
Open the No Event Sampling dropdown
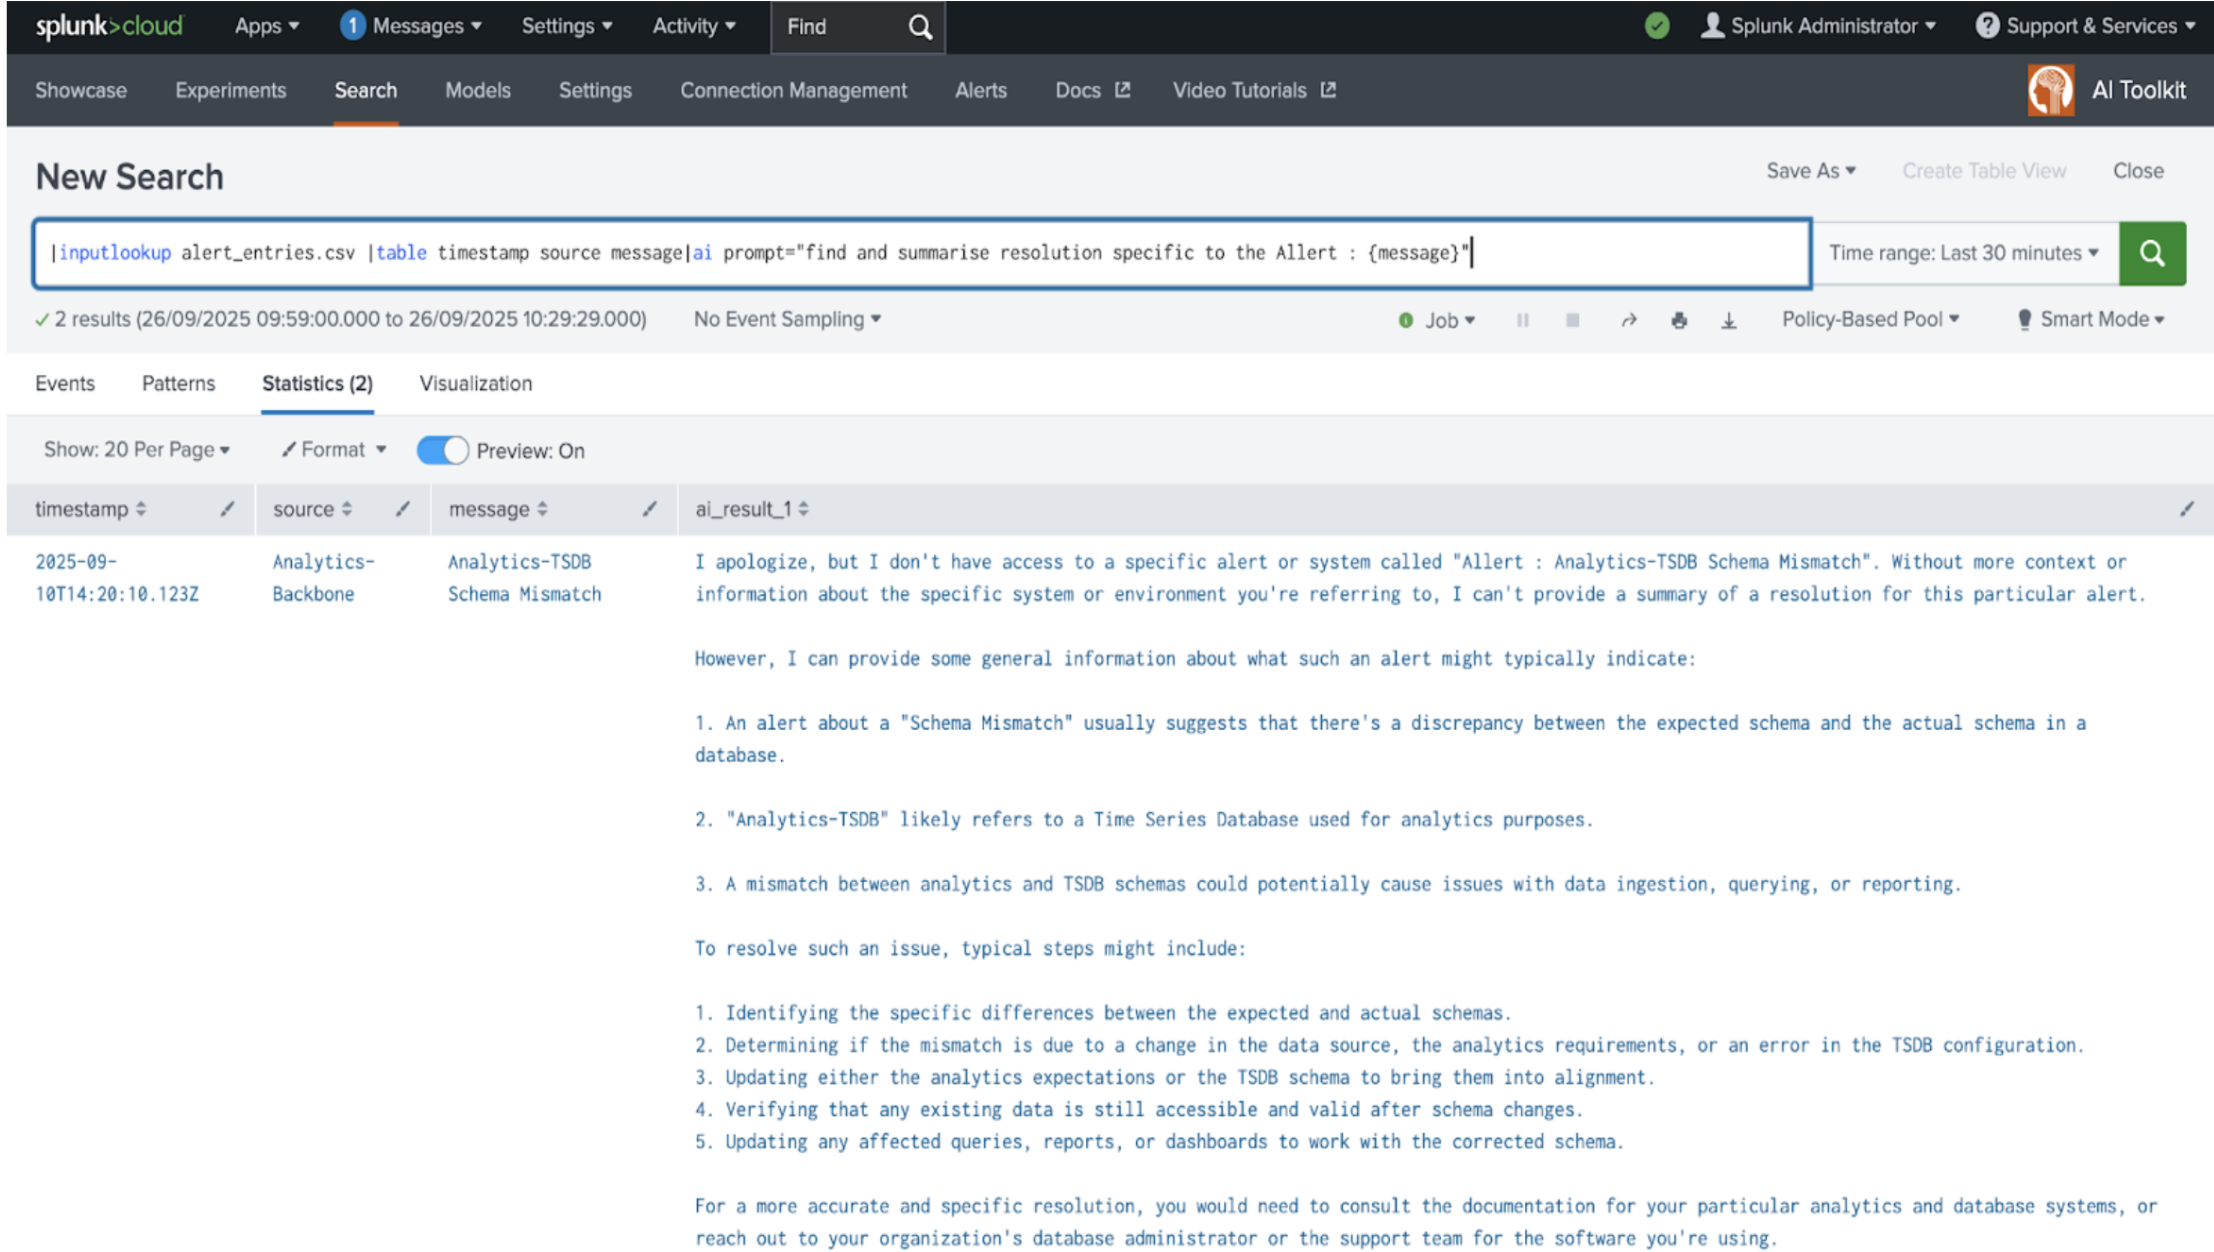pyautogui.click(x=787, y=319)
